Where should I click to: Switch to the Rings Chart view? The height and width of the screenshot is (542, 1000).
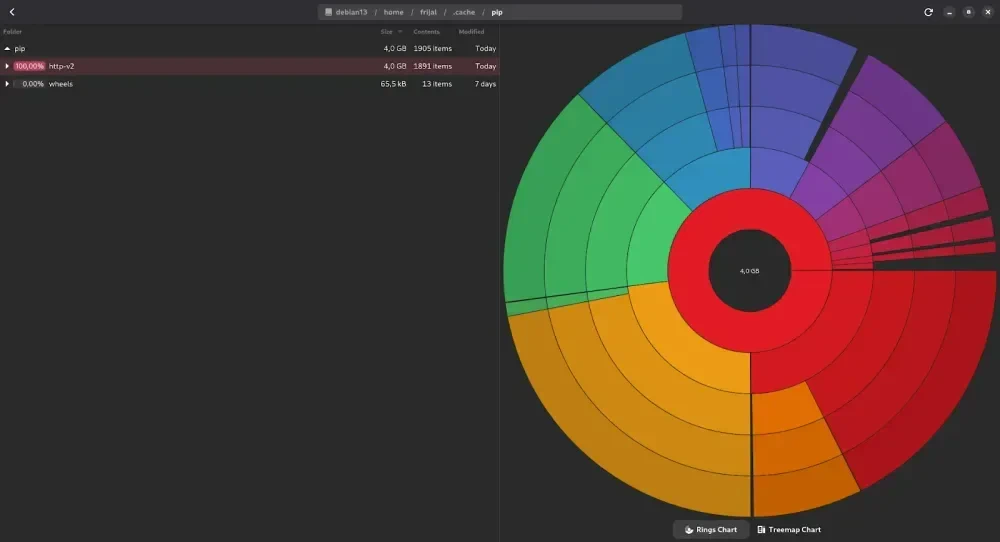coord(711,530)
